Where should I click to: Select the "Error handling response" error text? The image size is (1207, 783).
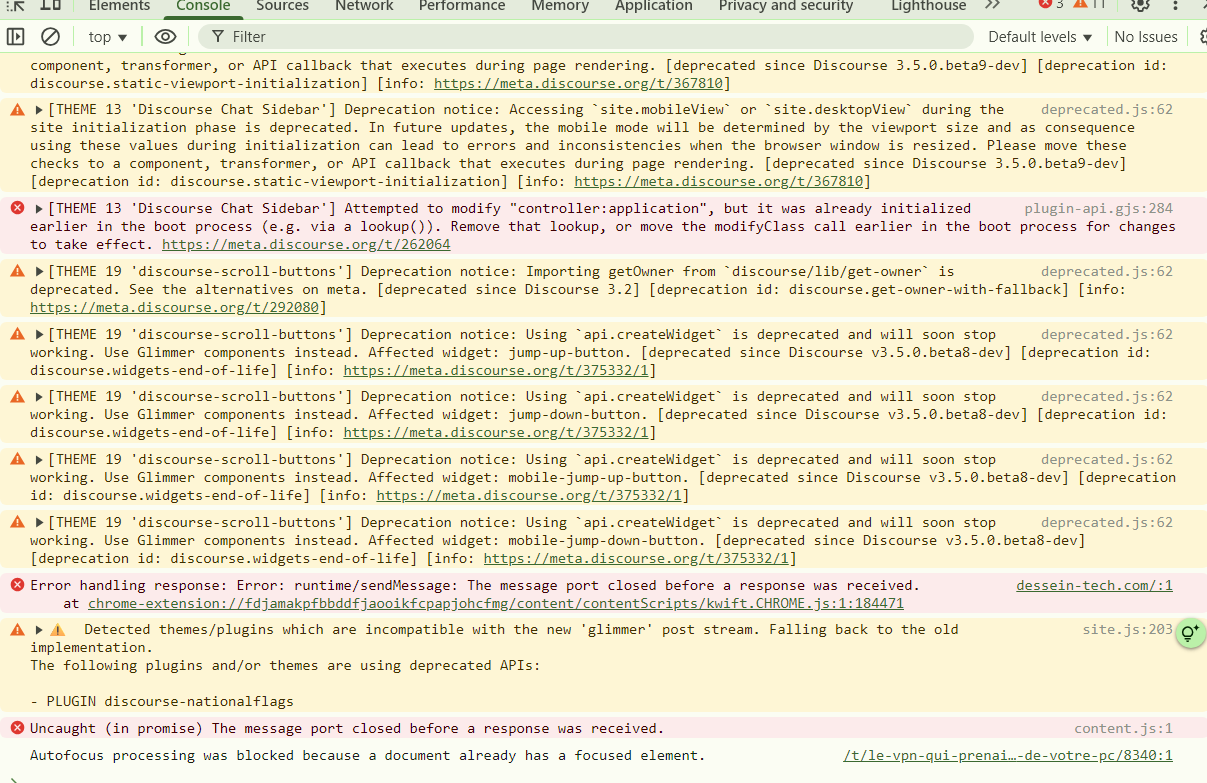click(474, 586)
